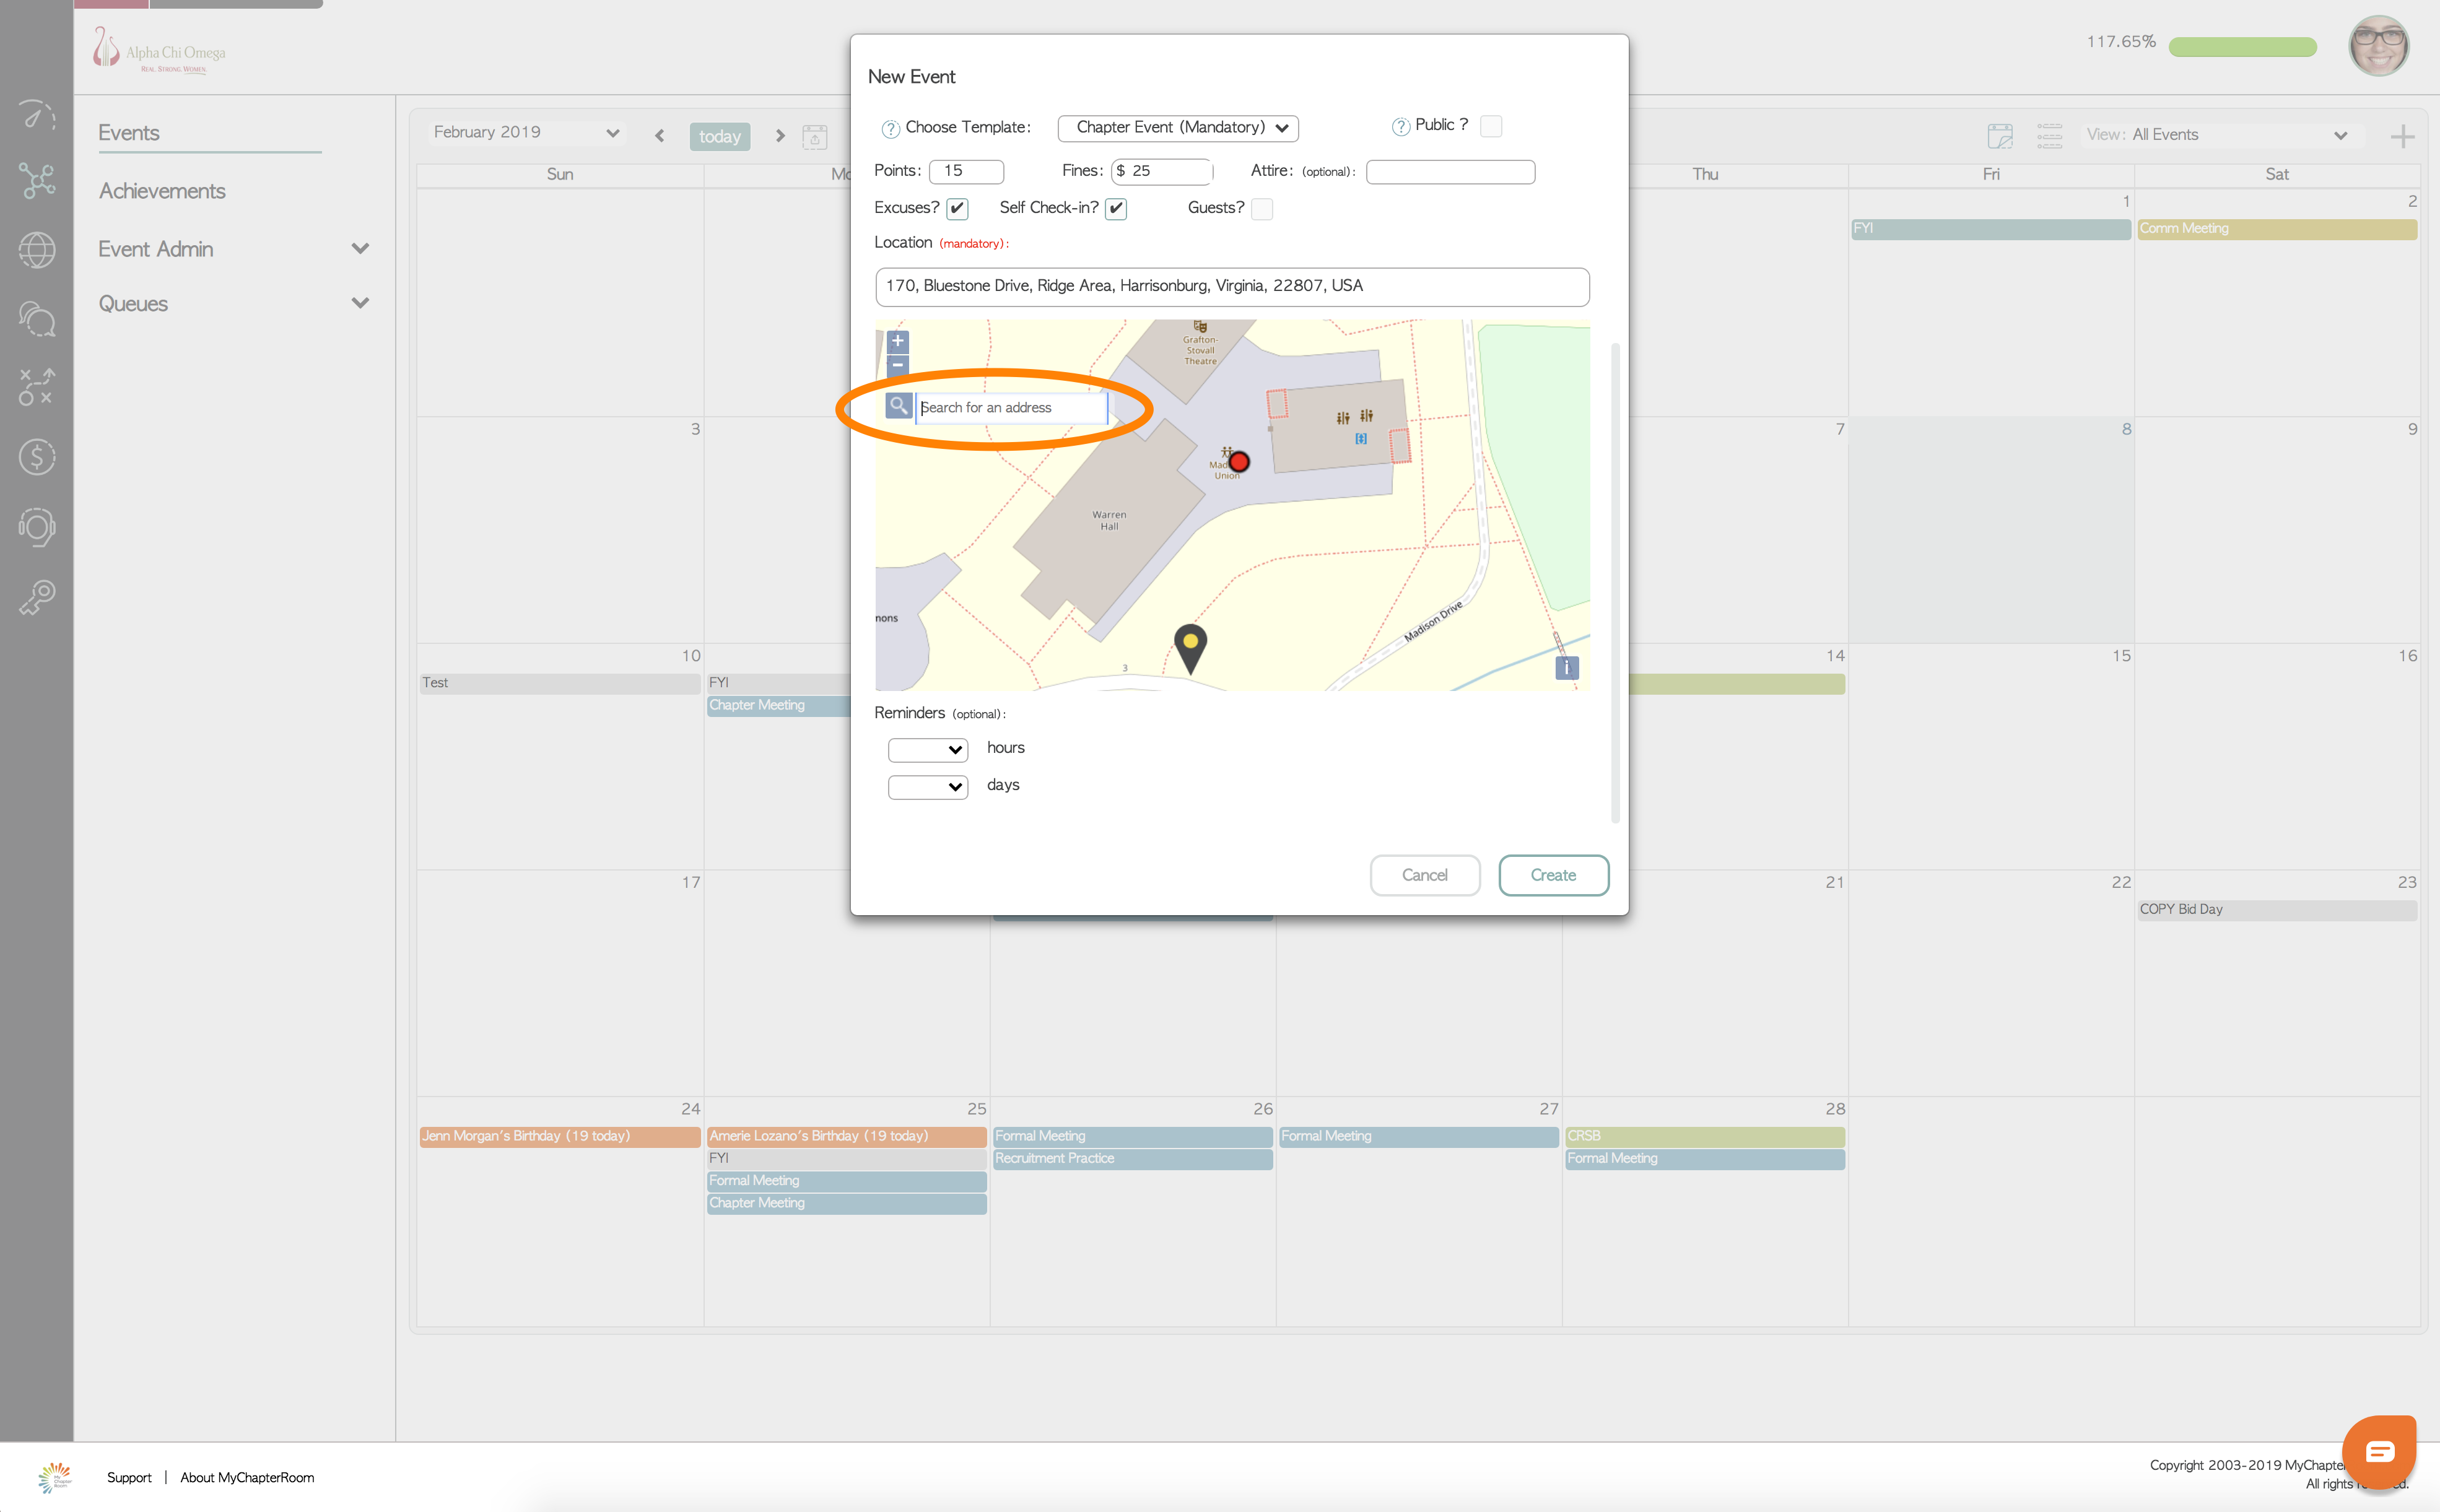Click the map address search magnifier icon
The height and width of the screenshot is (1512, 2440).
[x=898, y=406]
